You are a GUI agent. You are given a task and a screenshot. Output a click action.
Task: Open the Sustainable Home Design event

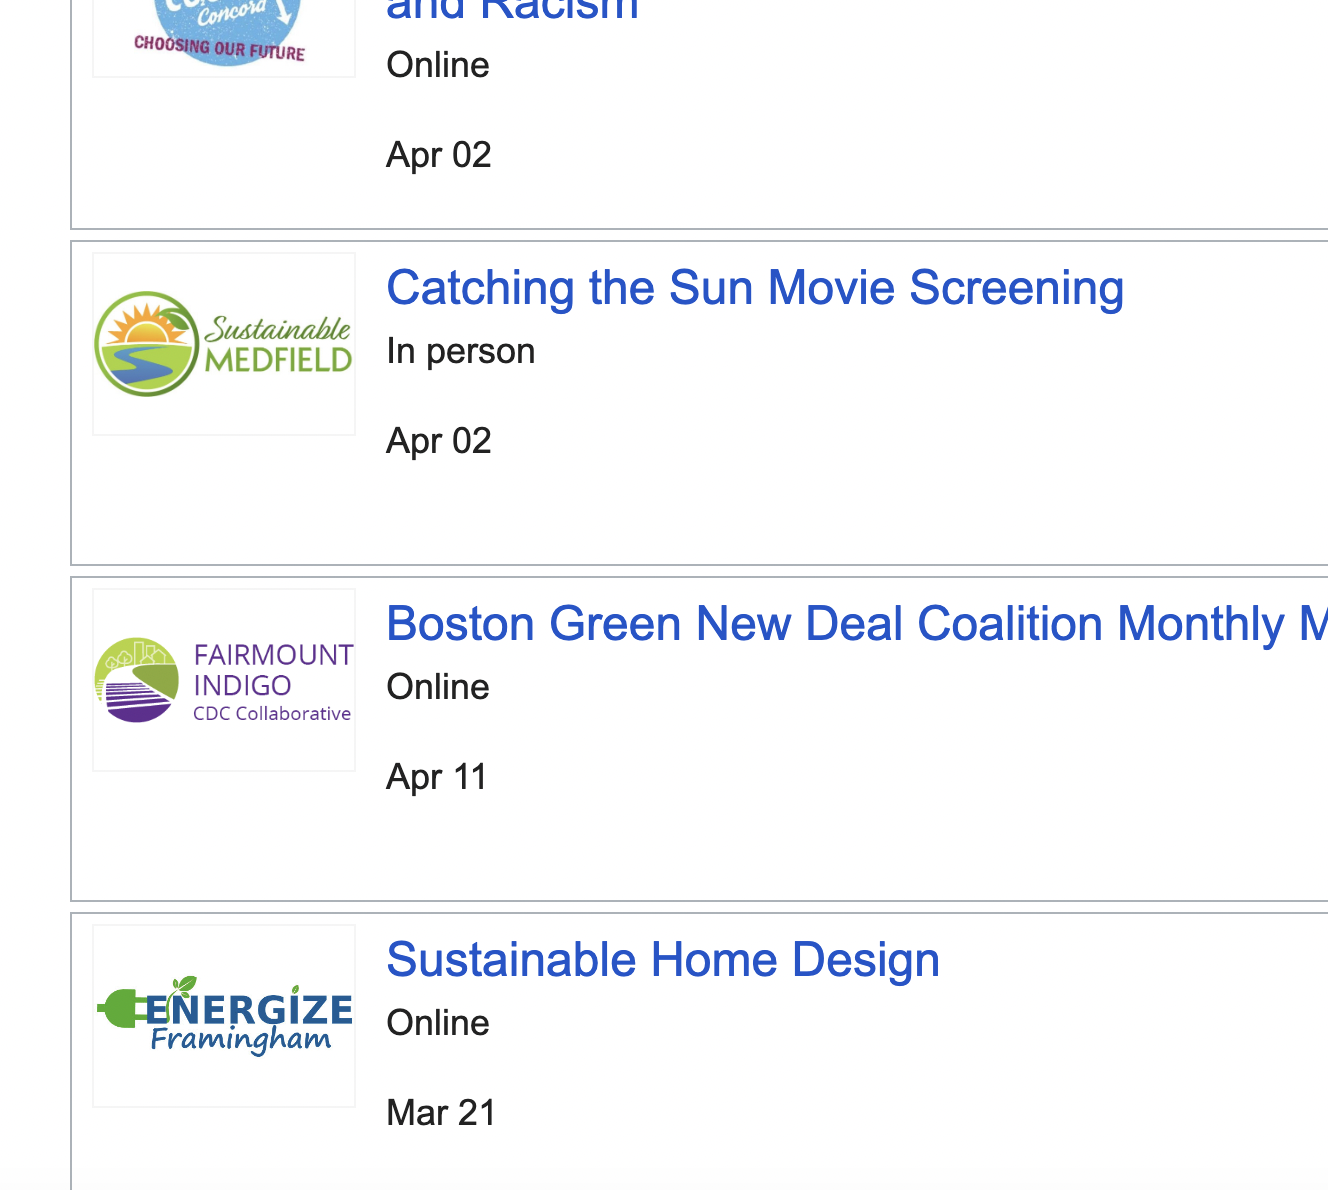pyautogui.click(x=663, y=959)
